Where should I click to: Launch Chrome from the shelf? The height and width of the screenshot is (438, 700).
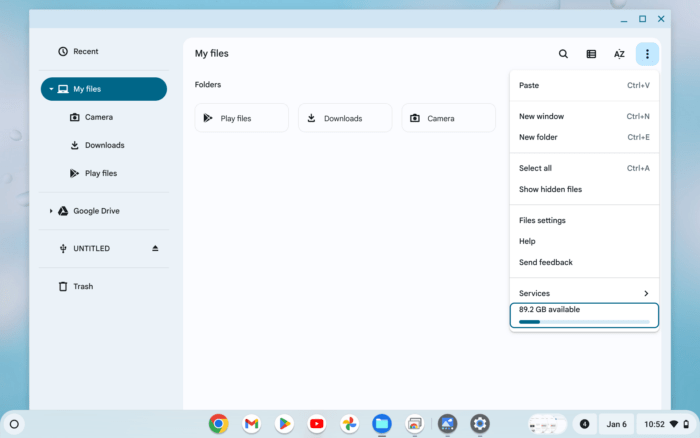point(218,424)
